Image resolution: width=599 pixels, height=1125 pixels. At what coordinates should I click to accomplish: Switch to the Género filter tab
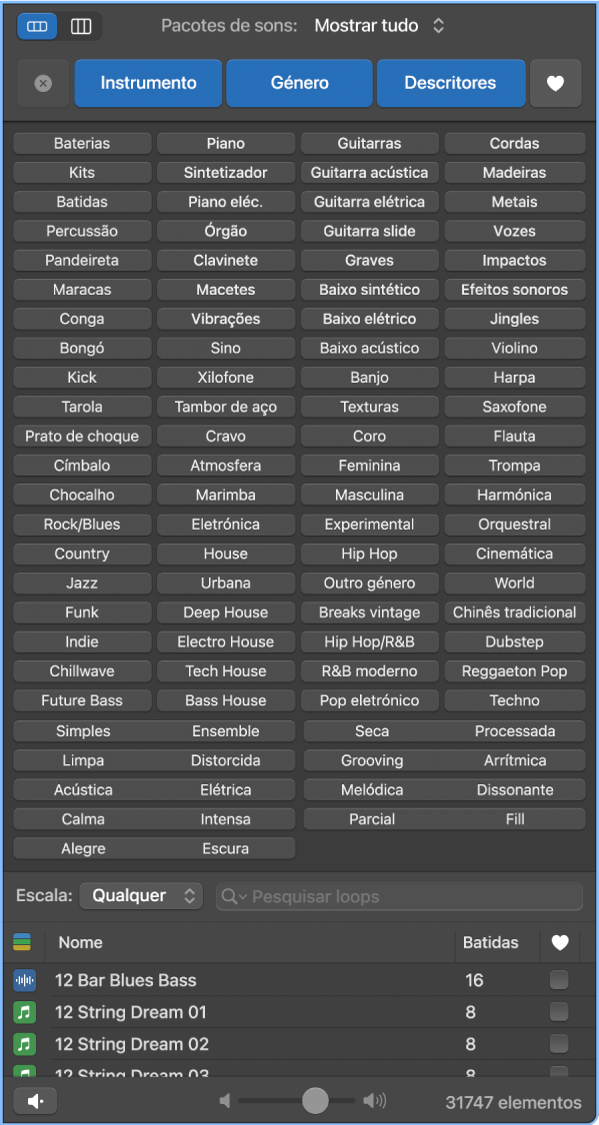click(299, 84)
